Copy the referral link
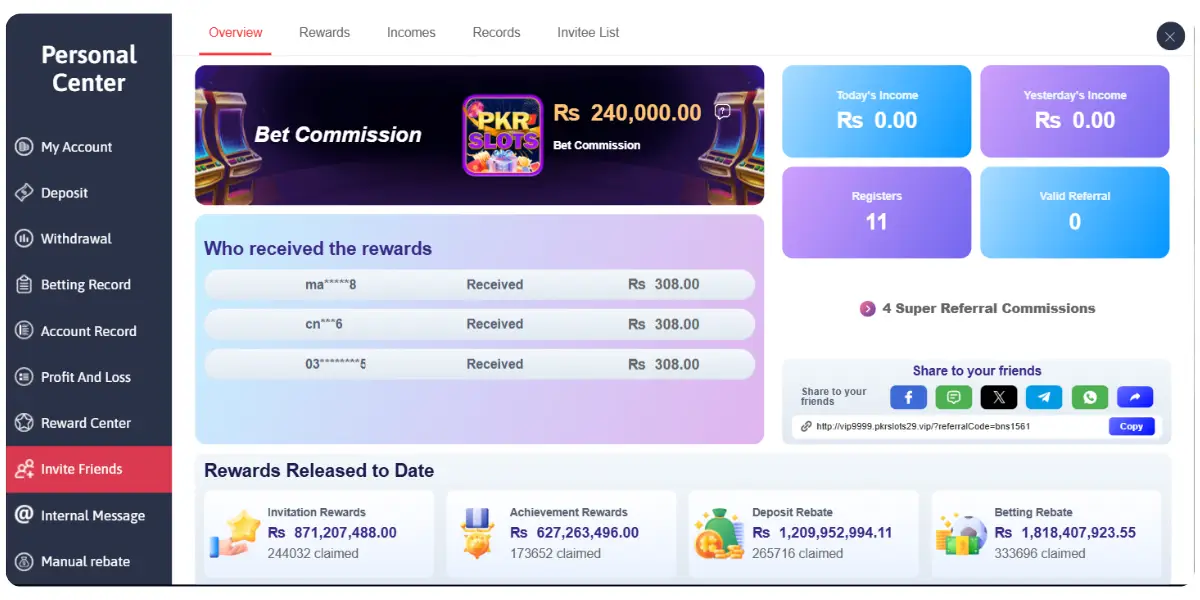Image resolution: width=1200 pixels, height=600 pixels. tap(1131, 426)
